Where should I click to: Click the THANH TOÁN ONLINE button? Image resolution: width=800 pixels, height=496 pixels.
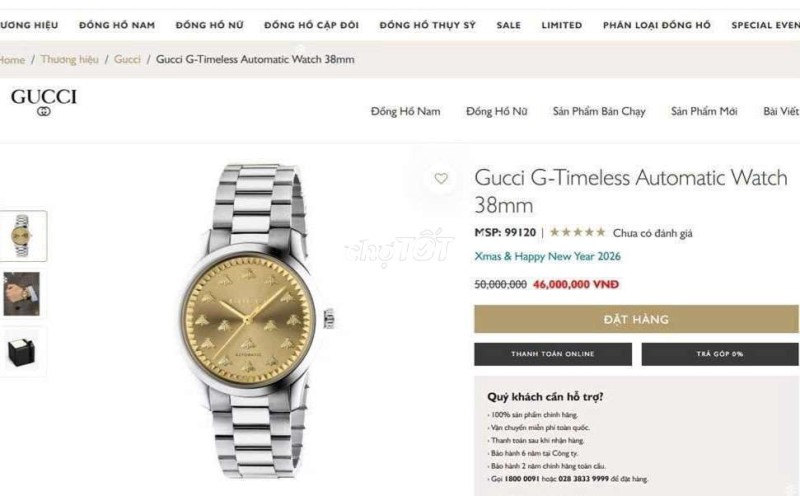click(553, 354)
